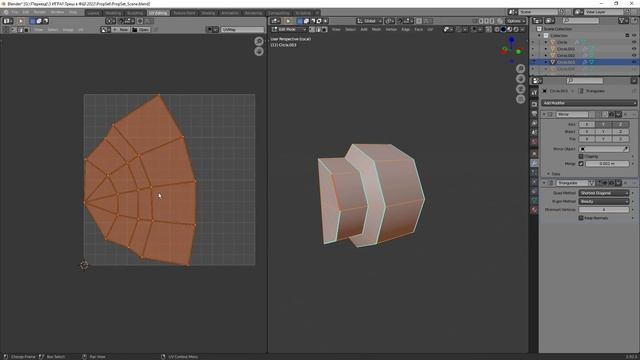Hide Circle.002 with its eye icon
This screenshot has width=640, height=360.
(634, 55)
